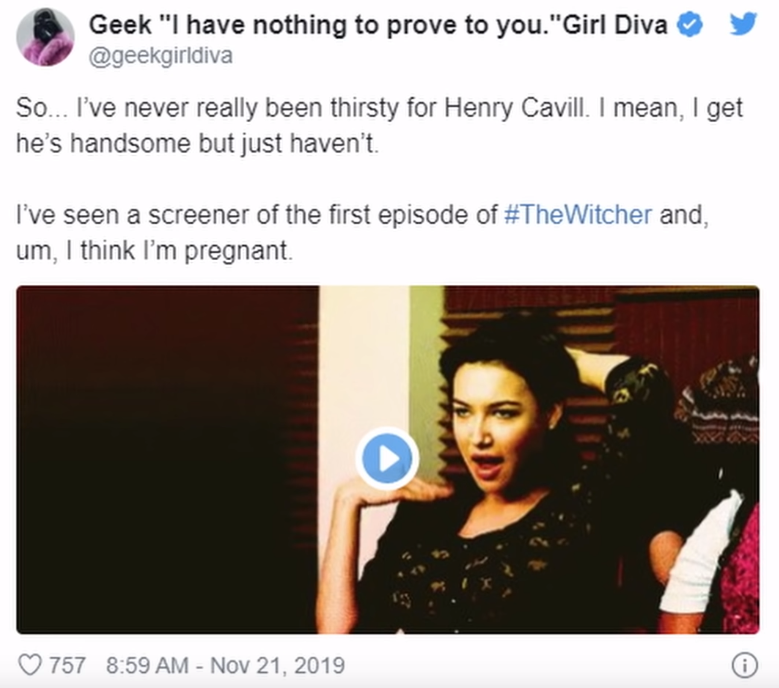Open the geekgirldiva profile avatar
The height and width of the screenshot is (688, 779).
click(45, 37)
